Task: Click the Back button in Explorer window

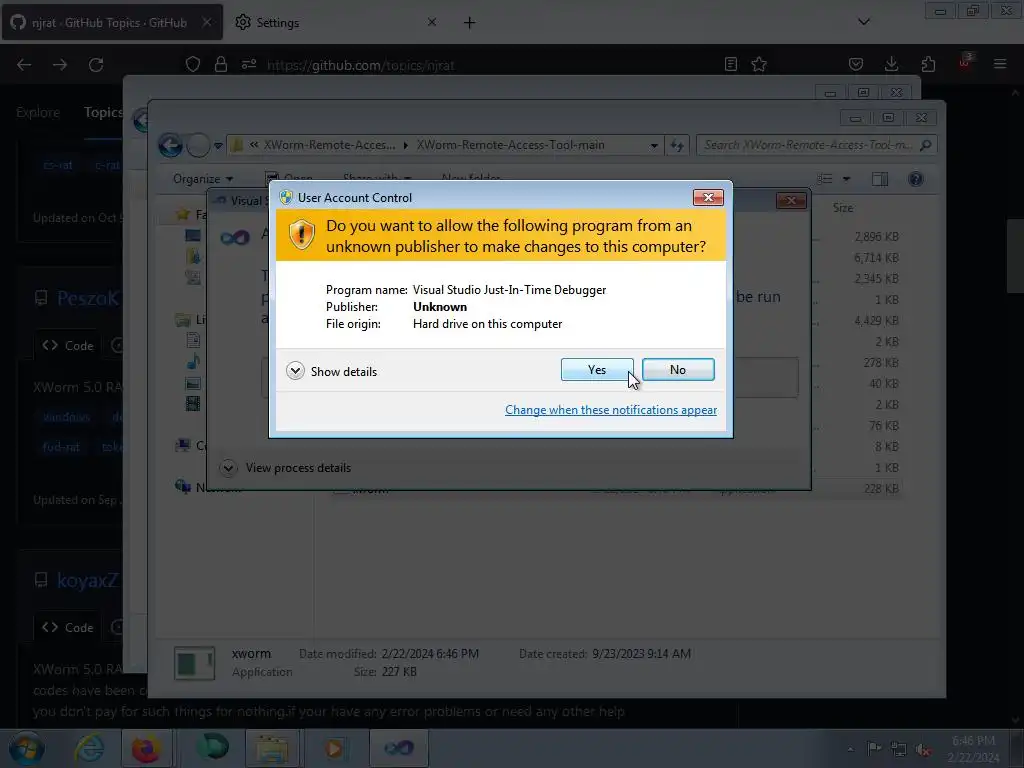Action: (x=170, y=145)
